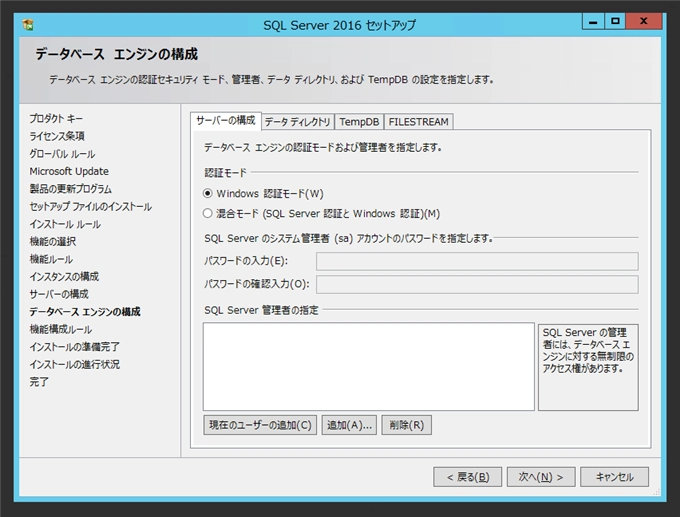
Task: Click ライセンス条項 step in sidebar
Action: tap(57, 136)
